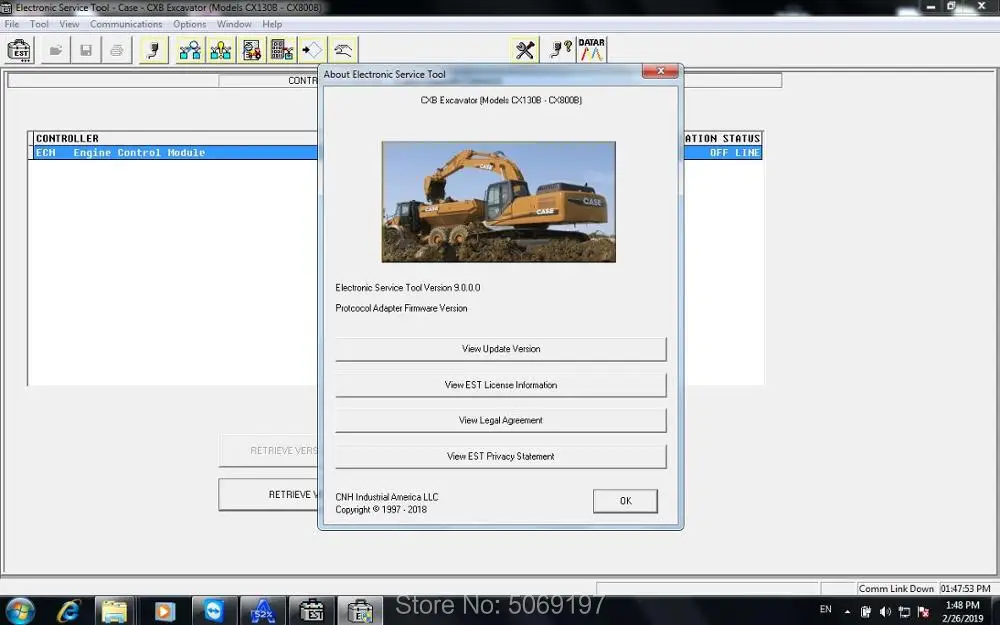Open Internet Explorer from the taskbar
This screenshot has height=625, width=1000.
[x=68, y=612]
